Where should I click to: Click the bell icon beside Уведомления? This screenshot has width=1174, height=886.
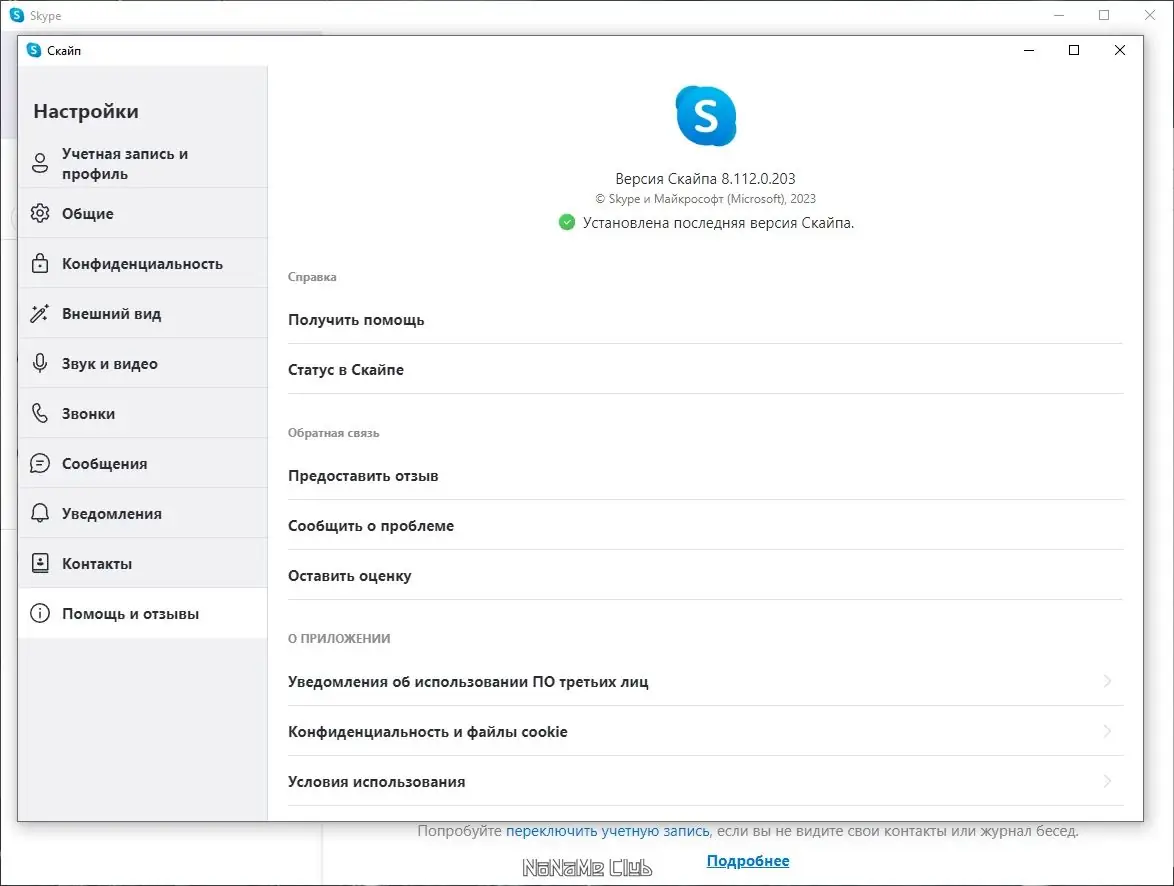click(40, 513)
